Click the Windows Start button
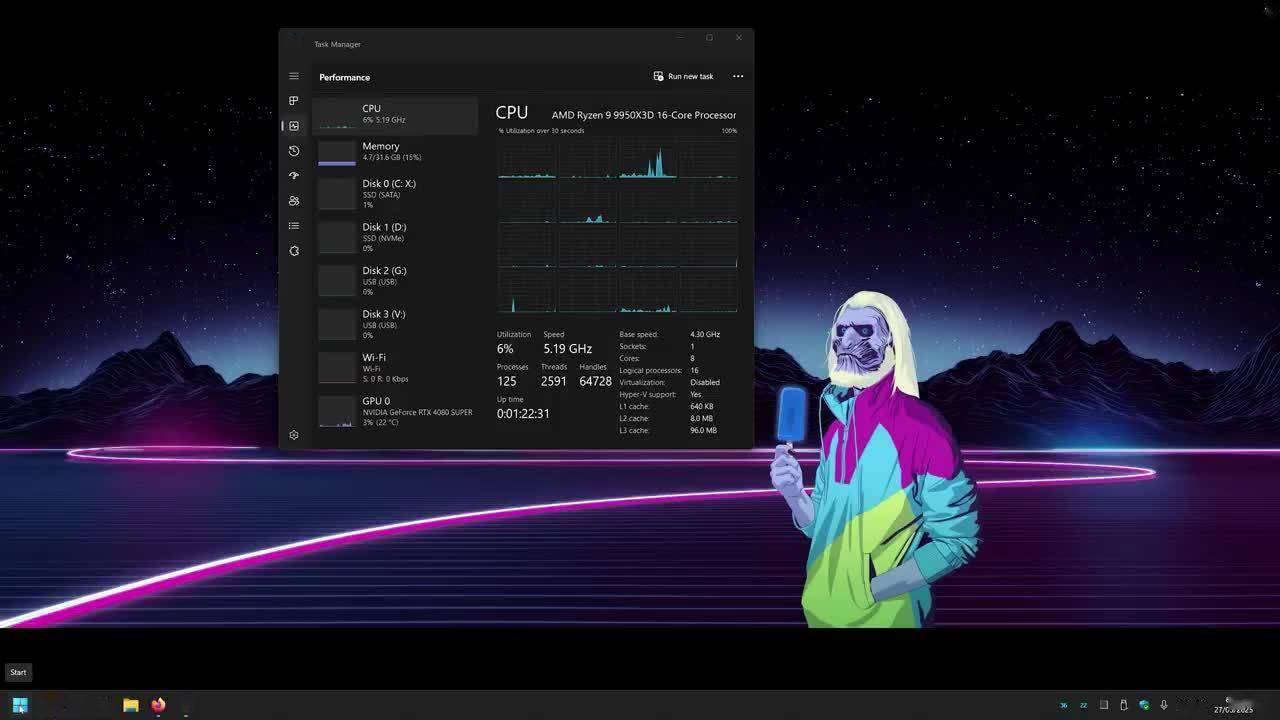Viewport: 1280px width, 720px height. point(20,705)
